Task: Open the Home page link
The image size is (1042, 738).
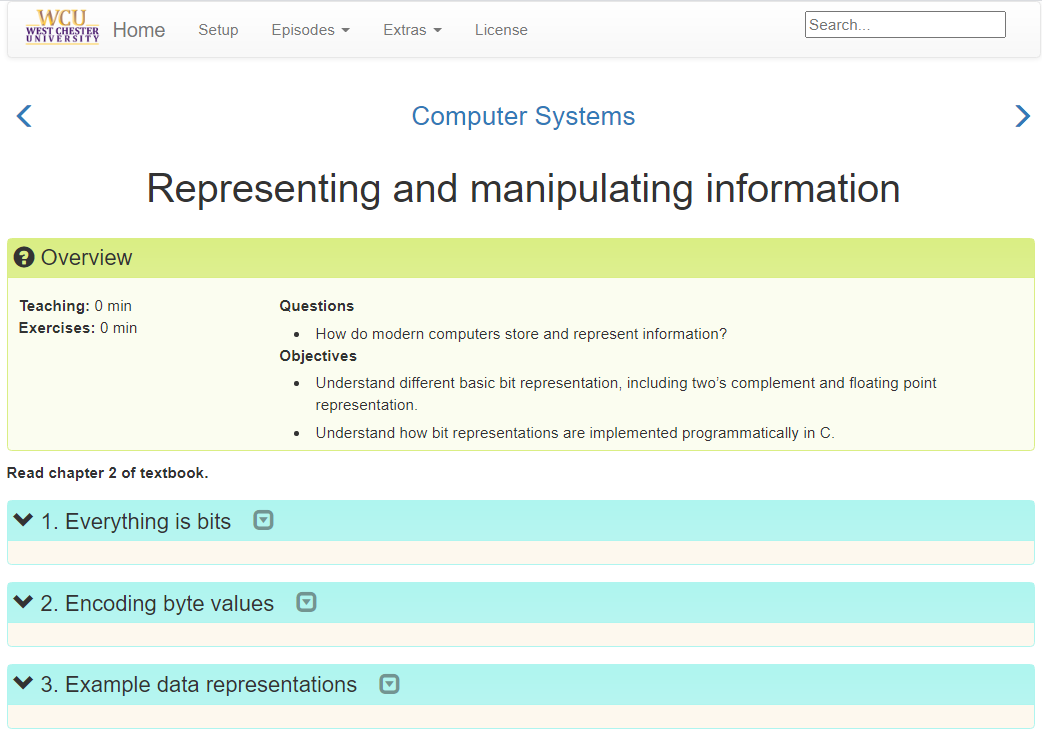Action: coord(139,30)
